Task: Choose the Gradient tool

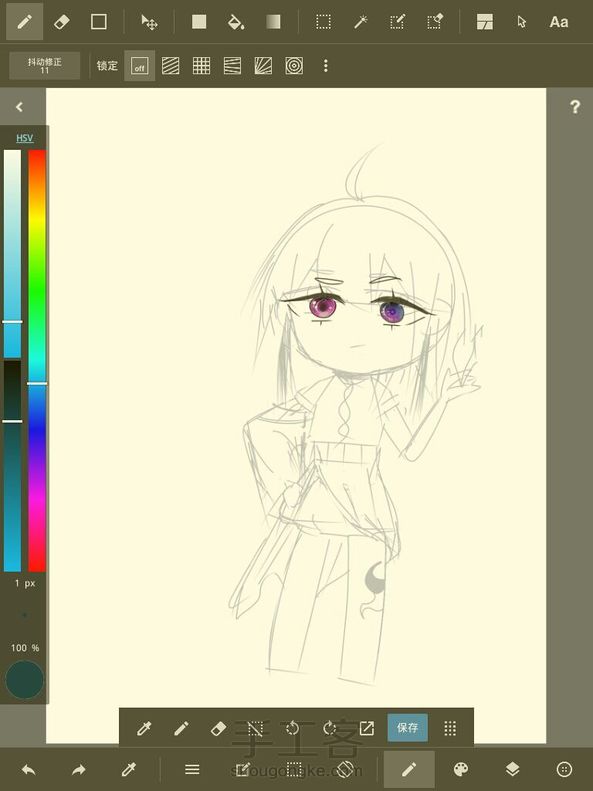Action: 273,22
